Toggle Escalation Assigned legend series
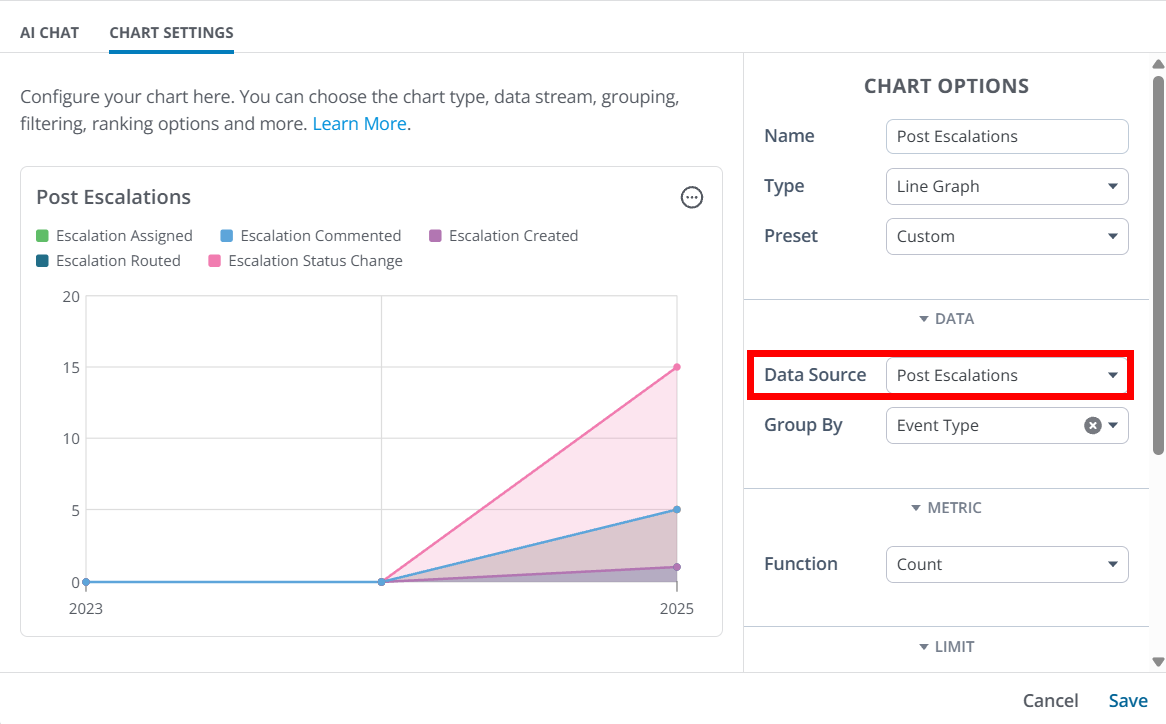The image size is (1166, 724). pyautogui.click(x=114, y=236)
